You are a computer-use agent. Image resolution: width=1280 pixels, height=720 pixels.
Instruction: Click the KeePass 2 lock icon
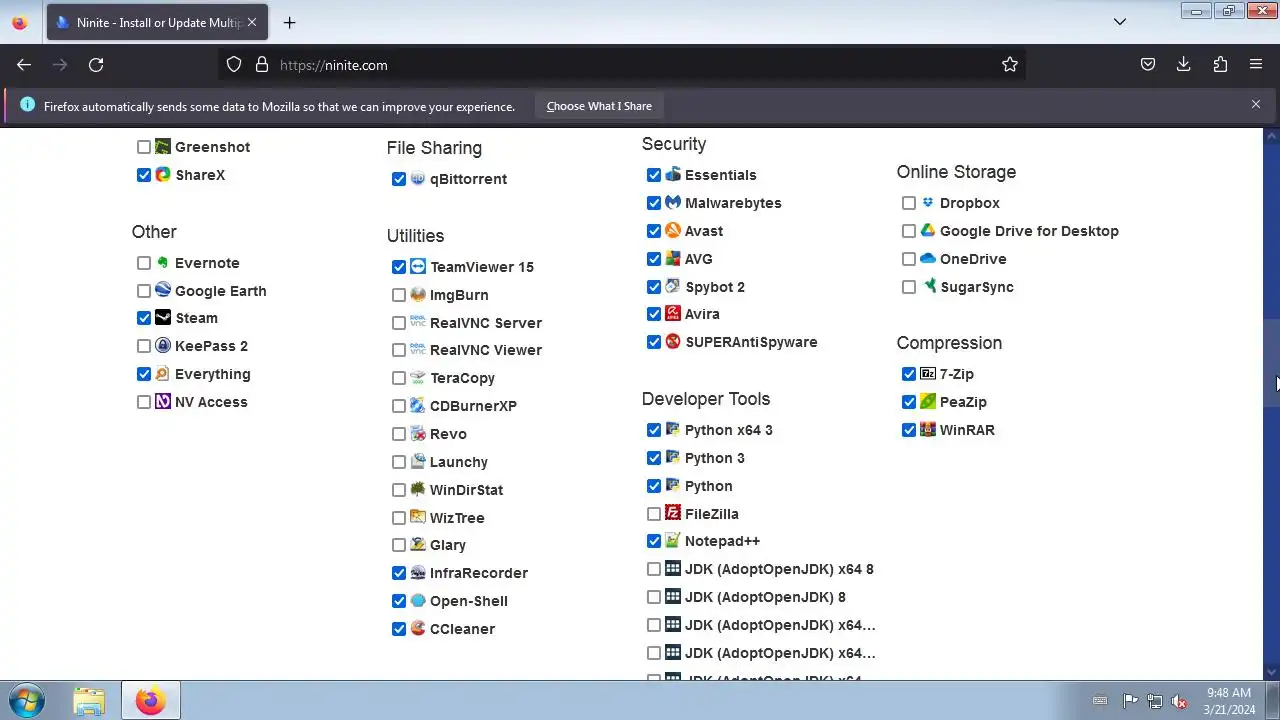pyautogui.click(x=163, y=346)
